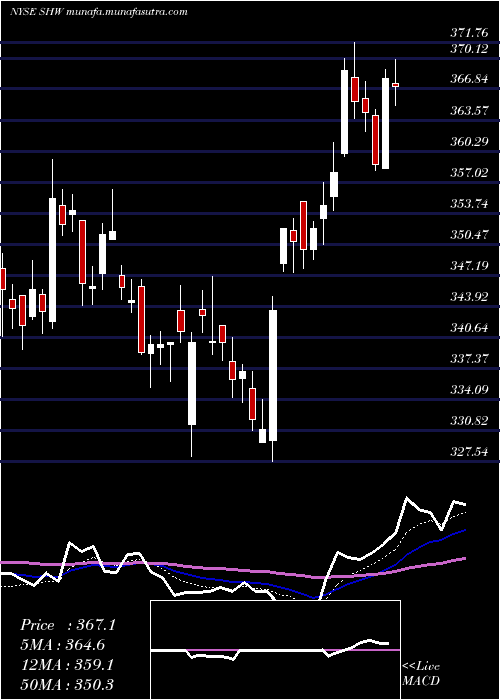Select the 340.64 price level label
This screenshot has height=700, width=500.
click(471, 328)
